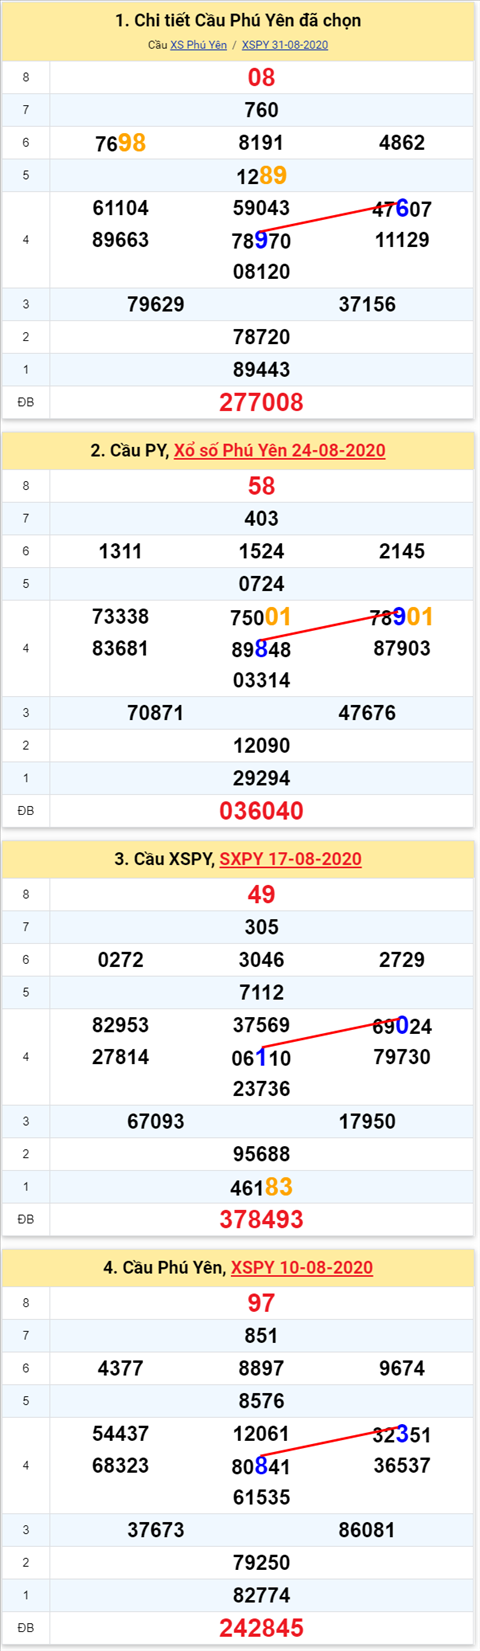Open the SXPY 17-08-2020 link
The width and height of the screenshot is (480, 1651).
point(290,859)
